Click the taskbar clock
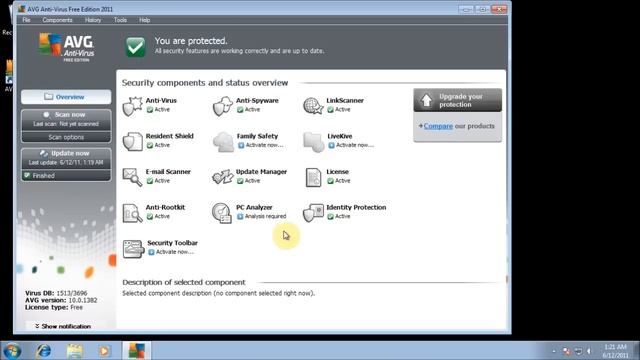This screenshot has width=640, height=360. [x=615, y=351]
